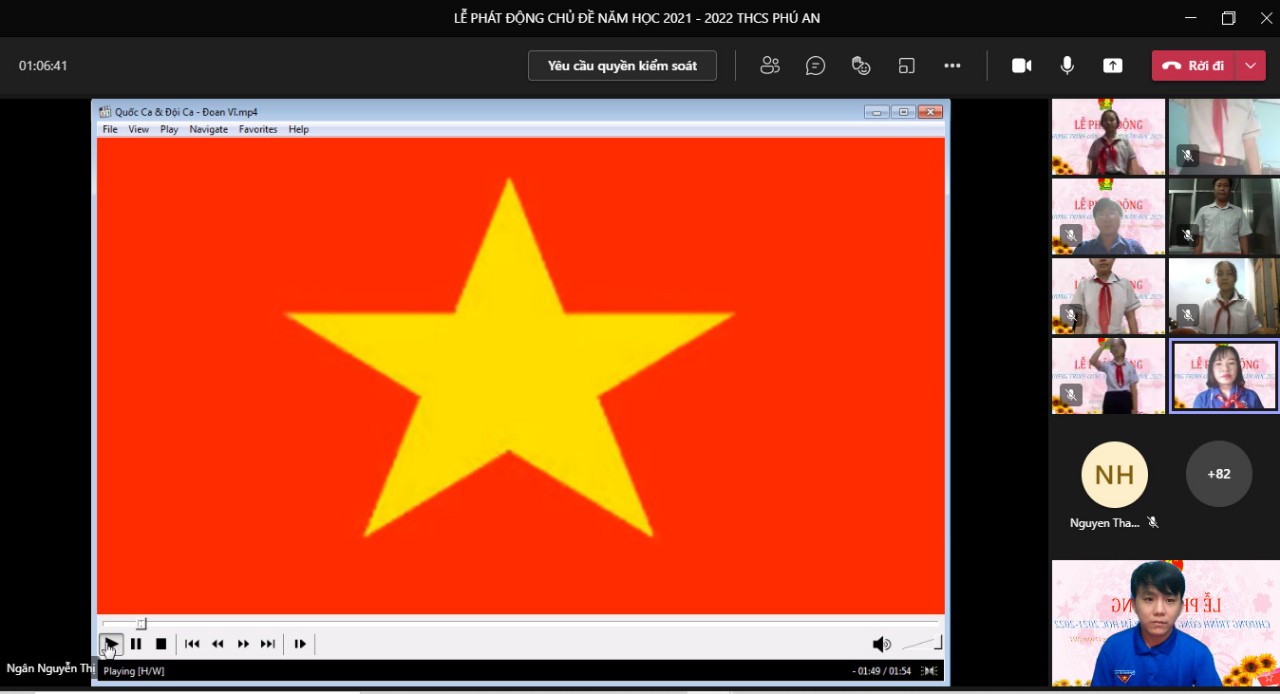Screen dimensions: 1280x694
Task: Select the NH participant avatar
Action: coord(1115,474)
